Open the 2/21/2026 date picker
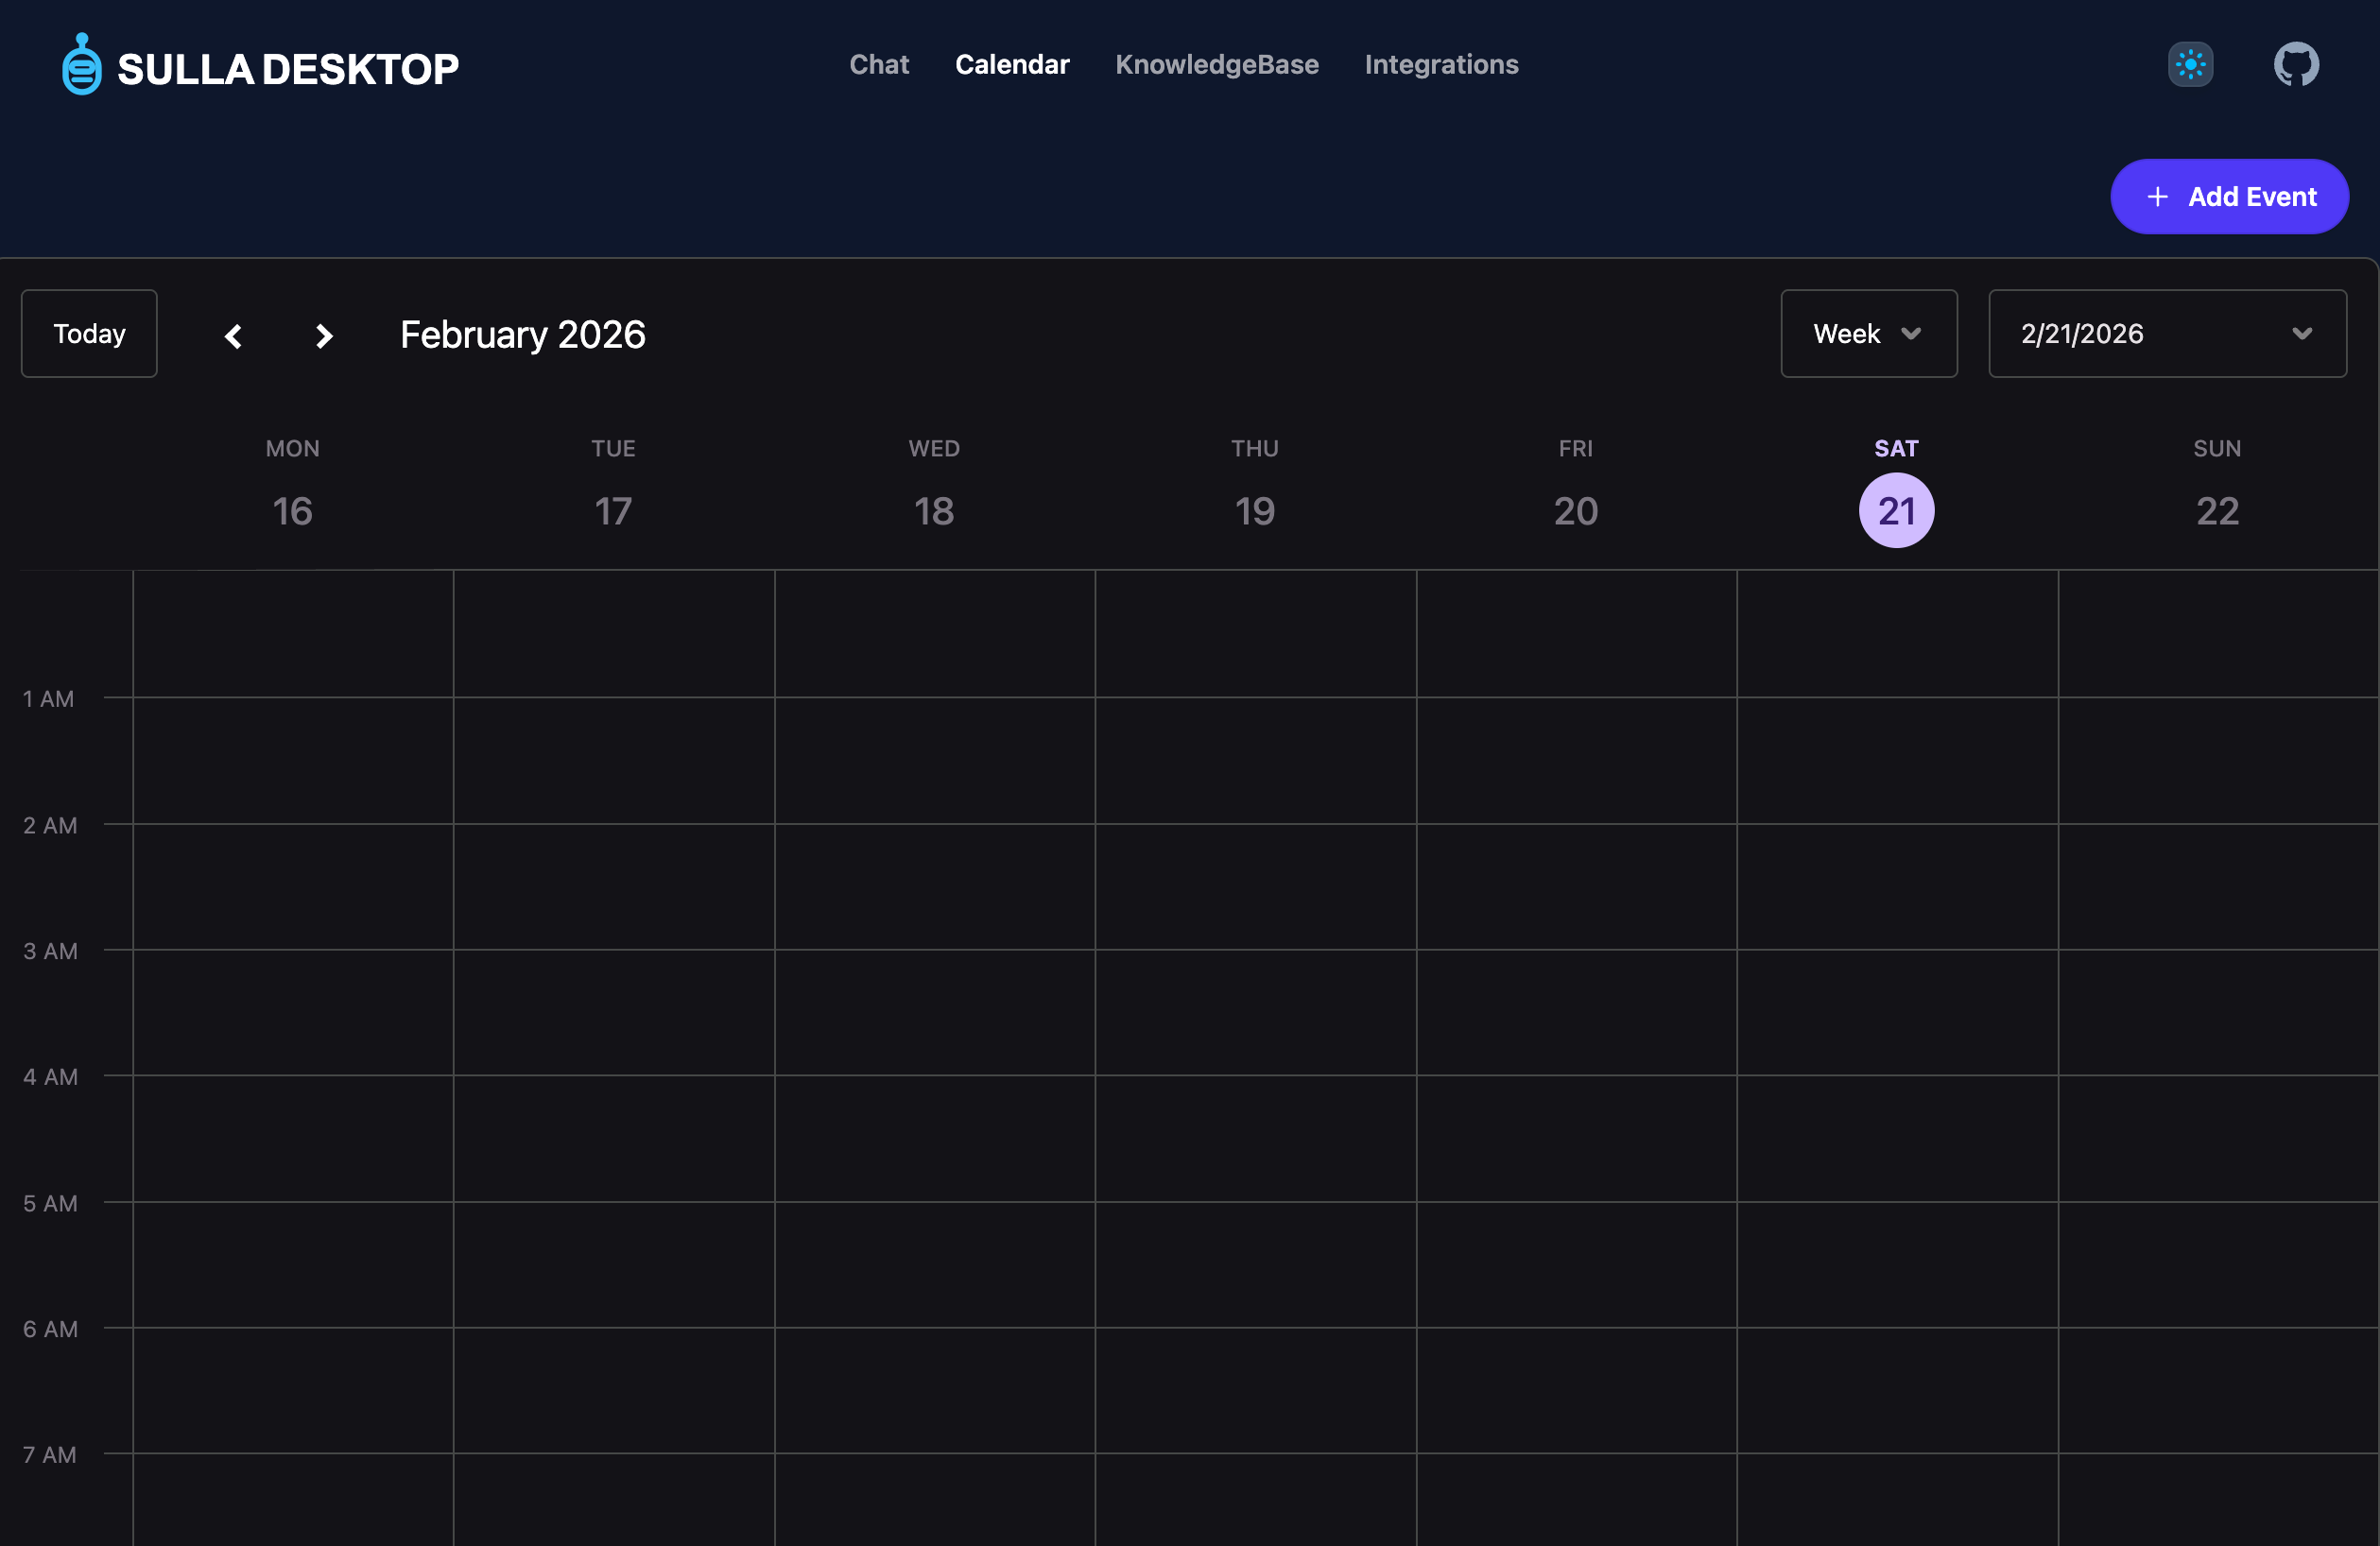Image resolution: width=2380 pixels, height=1546 pixels. 2167,333
